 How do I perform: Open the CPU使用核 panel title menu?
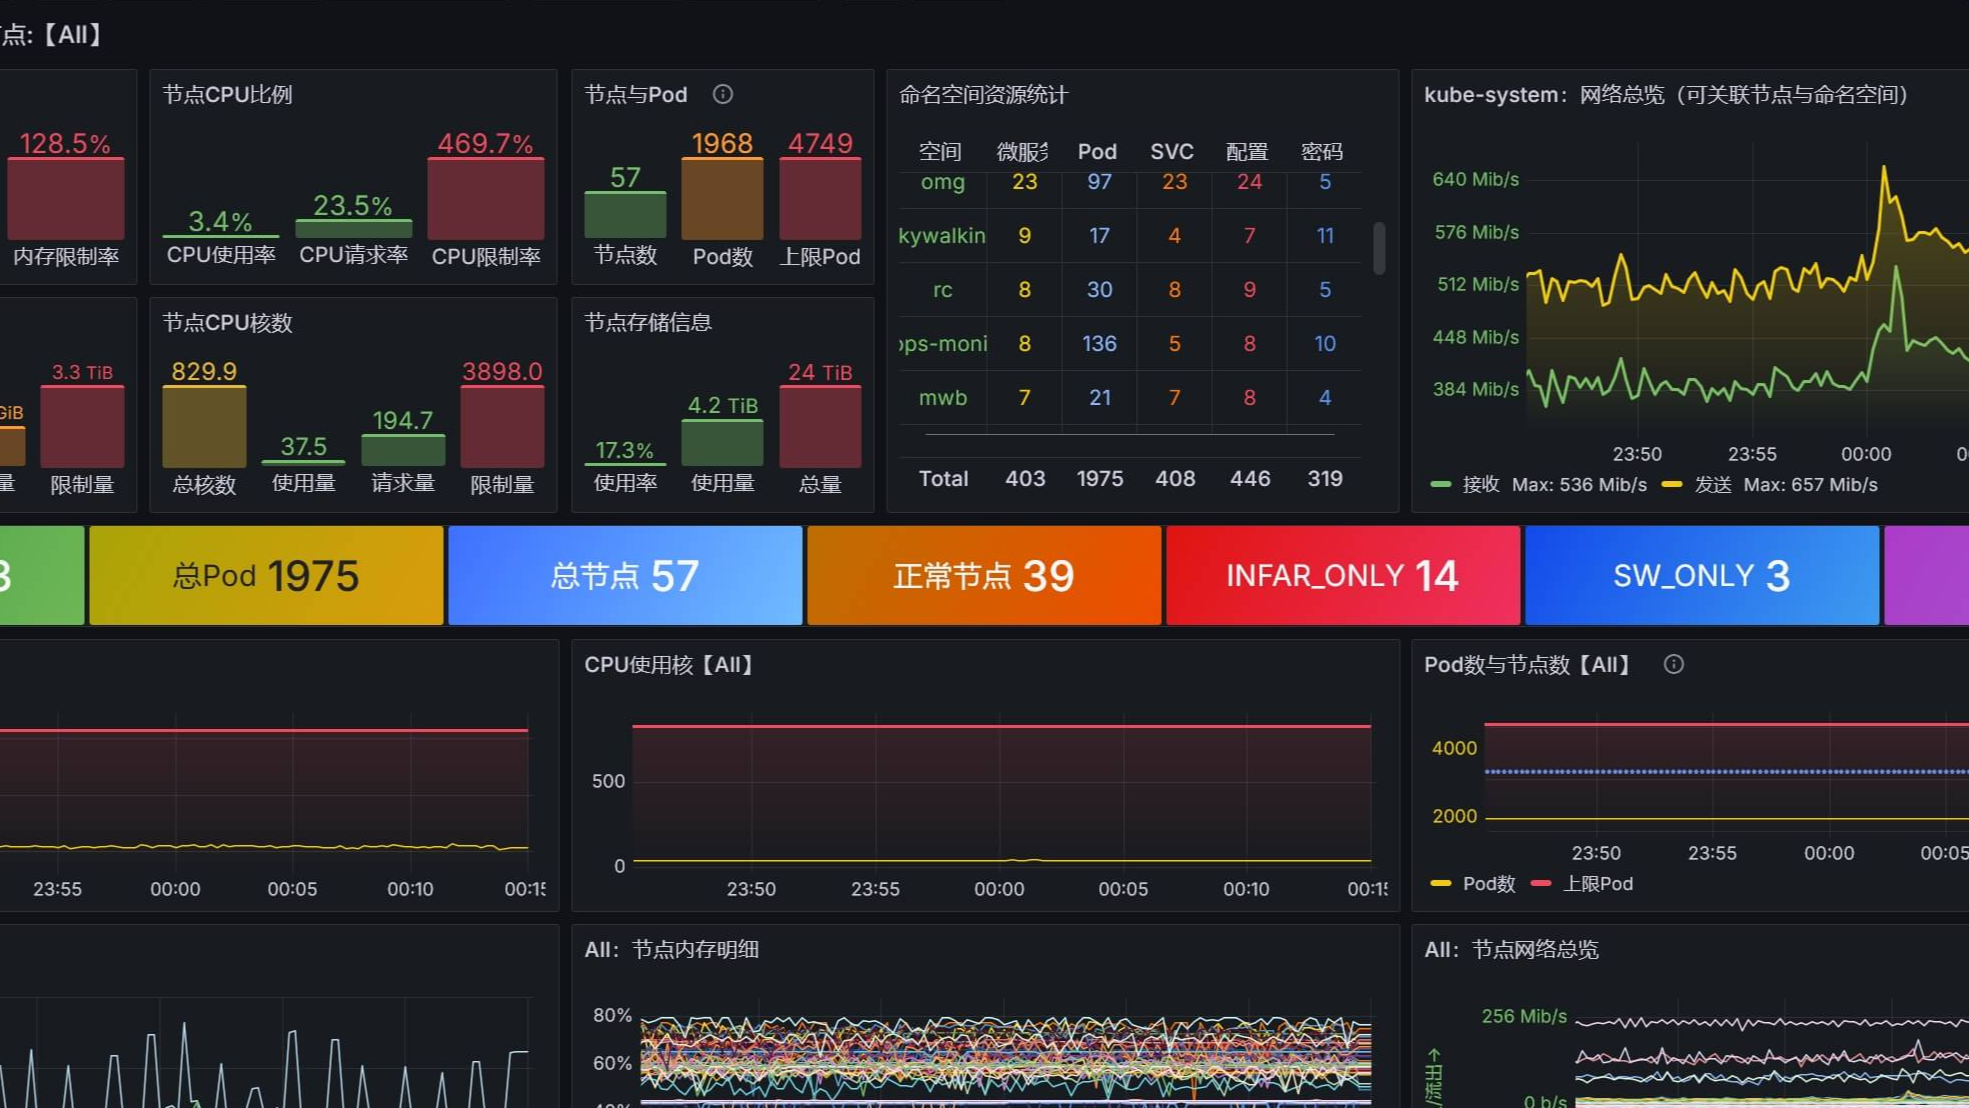click(669, 664)
